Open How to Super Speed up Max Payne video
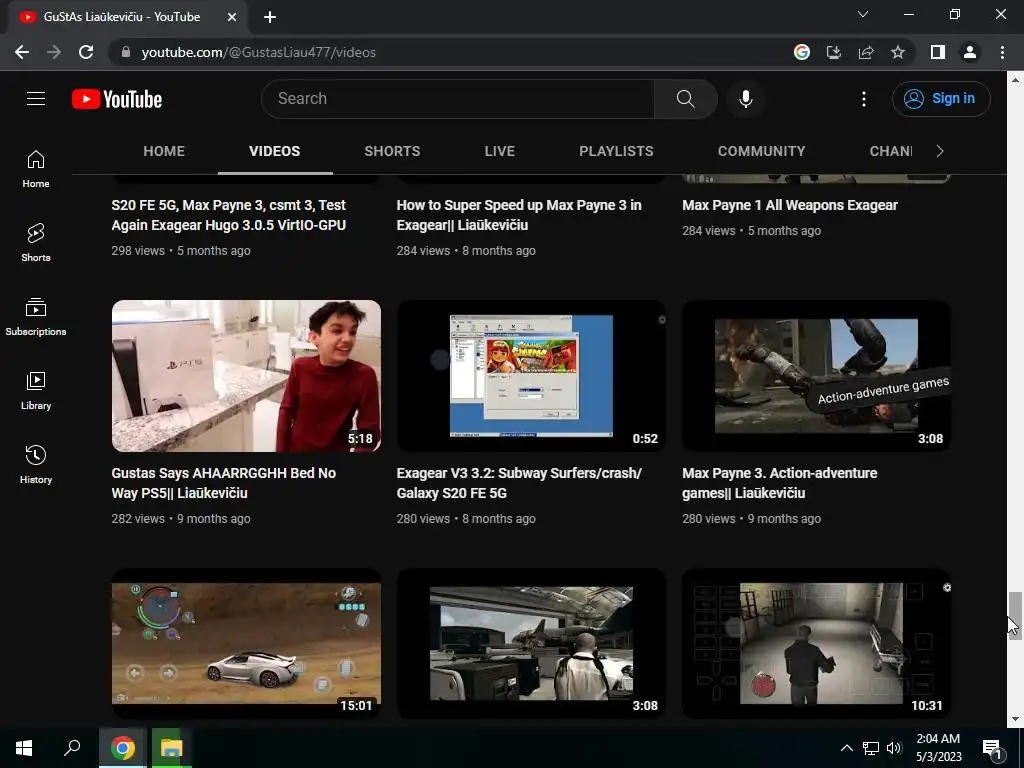Image resolution: width=1024 pixels, height=768 pixels. (x=519, y=215)
